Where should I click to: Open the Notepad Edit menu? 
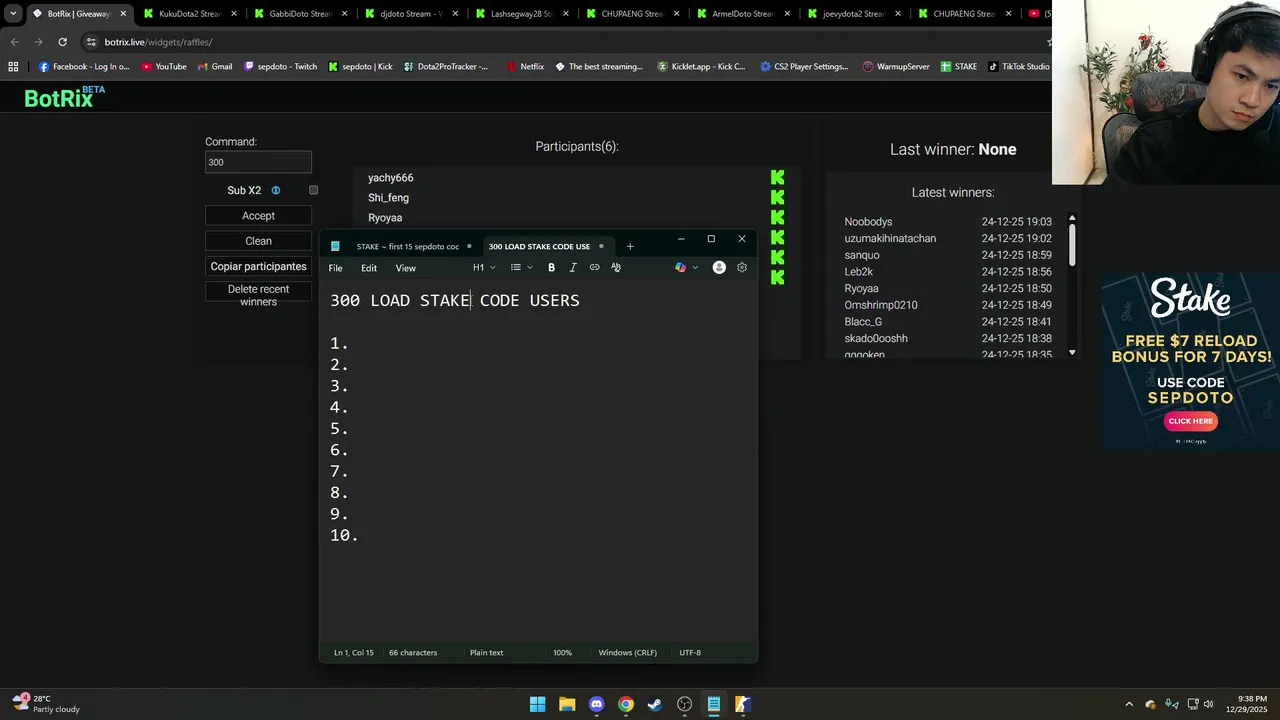369,268
